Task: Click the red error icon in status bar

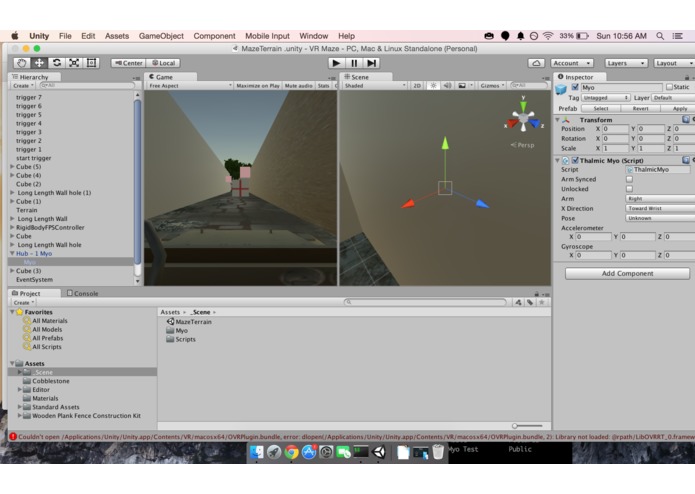Action: pyautogui.click(x=13, y=436)
